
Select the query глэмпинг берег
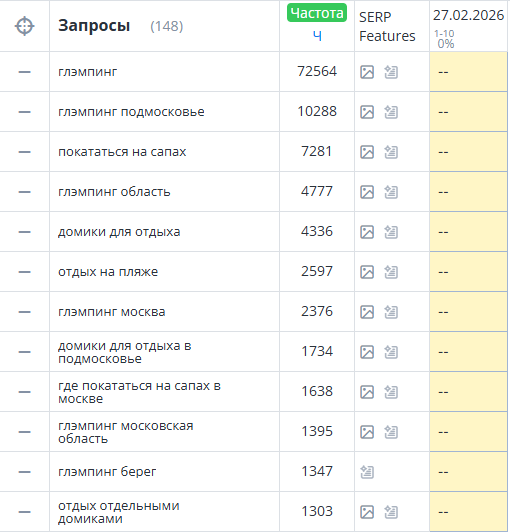pyautogui.click(x=107, y=472)
